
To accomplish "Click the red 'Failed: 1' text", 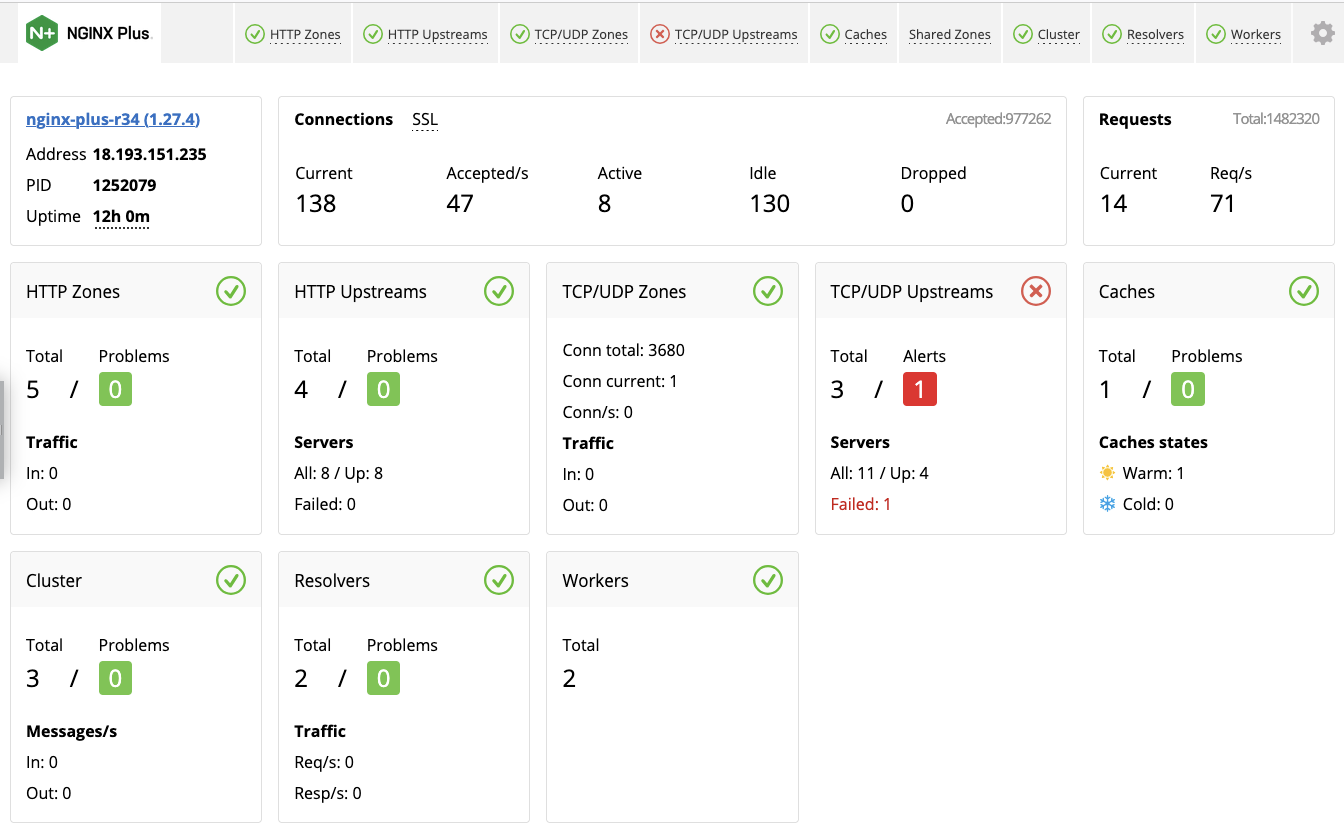I will (x=861, y=504).
